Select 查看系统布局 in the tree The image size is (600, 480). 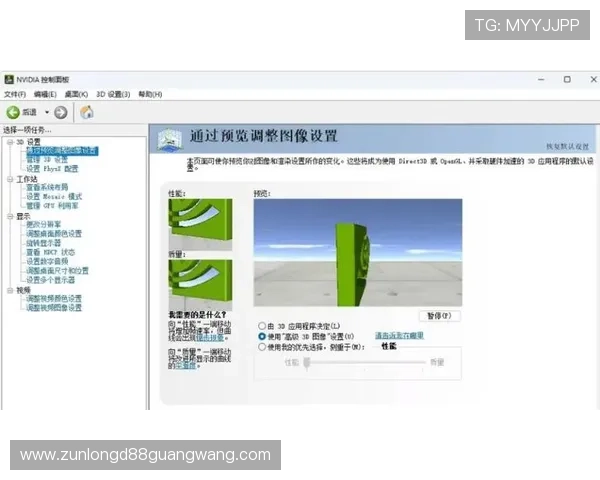47,187
